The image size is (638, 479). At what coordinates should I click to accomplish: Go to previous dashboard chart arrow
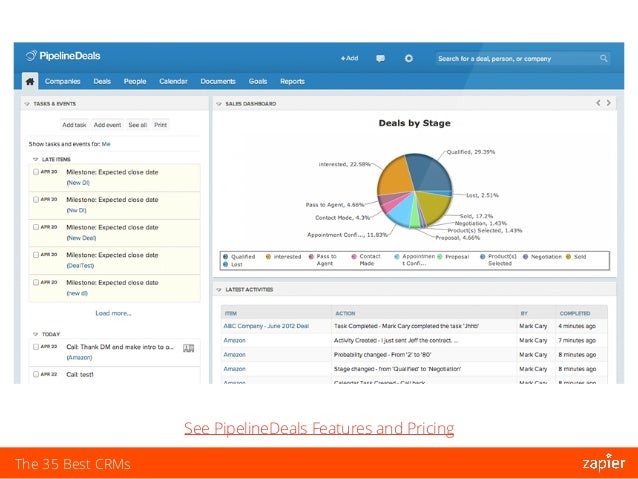(598, 103)
